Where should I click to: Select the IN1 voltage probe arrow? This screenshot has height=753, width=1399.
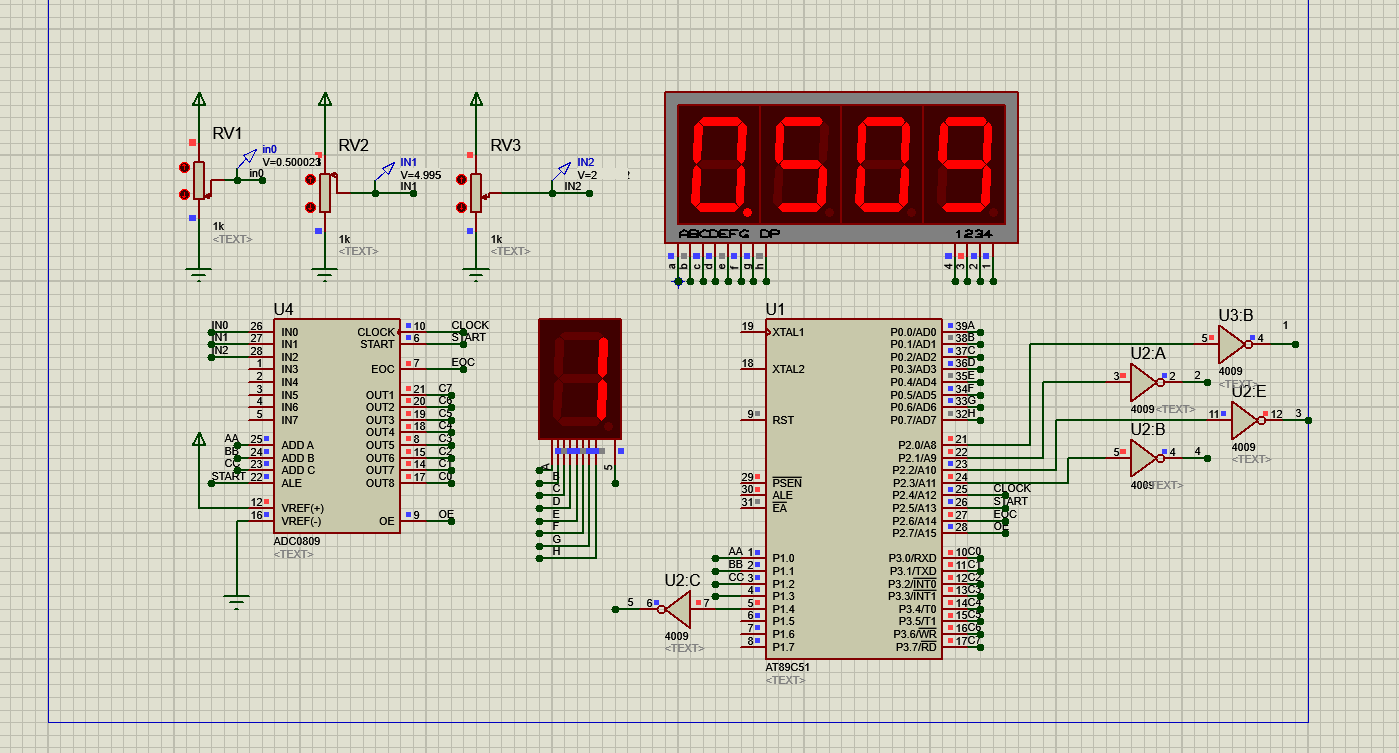coord(386,173)
